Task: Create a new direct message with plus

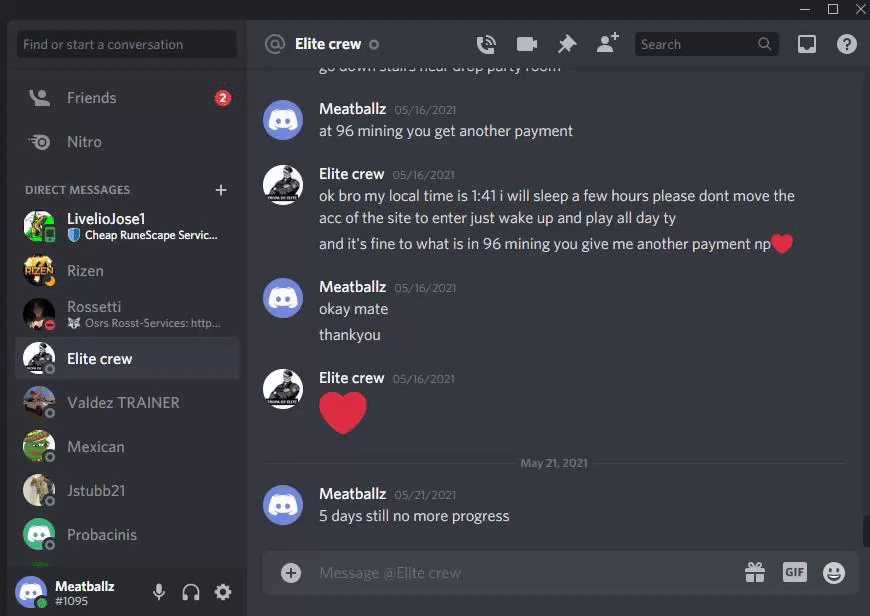Action: [x=221, y=190]
